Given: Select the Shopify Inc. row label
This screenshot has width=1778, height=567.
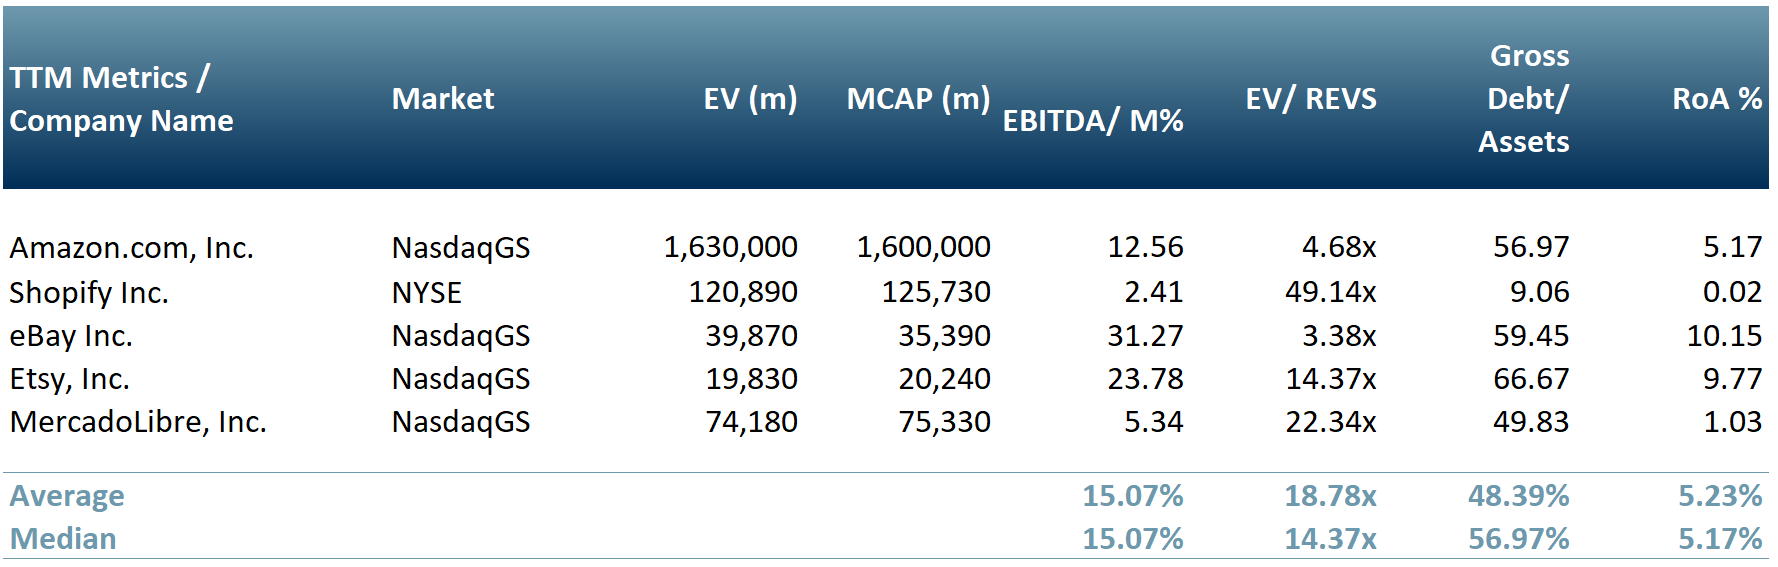Looking at the screenshot, I should click(x=89, y=292).
